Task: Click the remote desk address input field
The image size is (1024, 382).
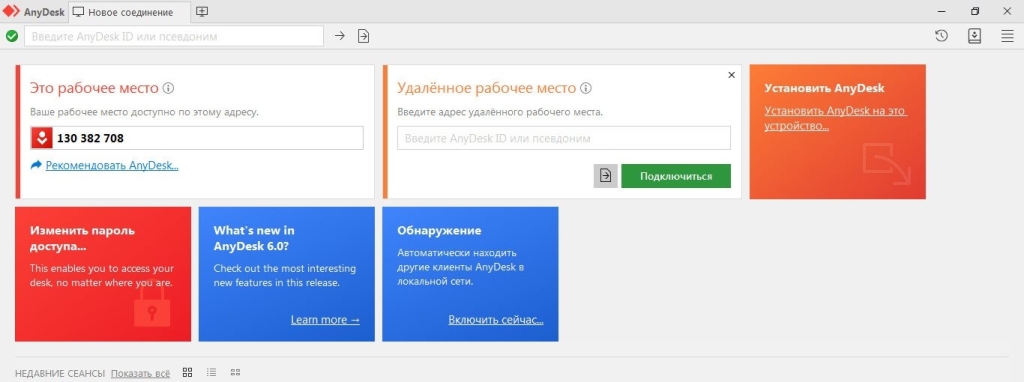Action: tap(564, 138)
